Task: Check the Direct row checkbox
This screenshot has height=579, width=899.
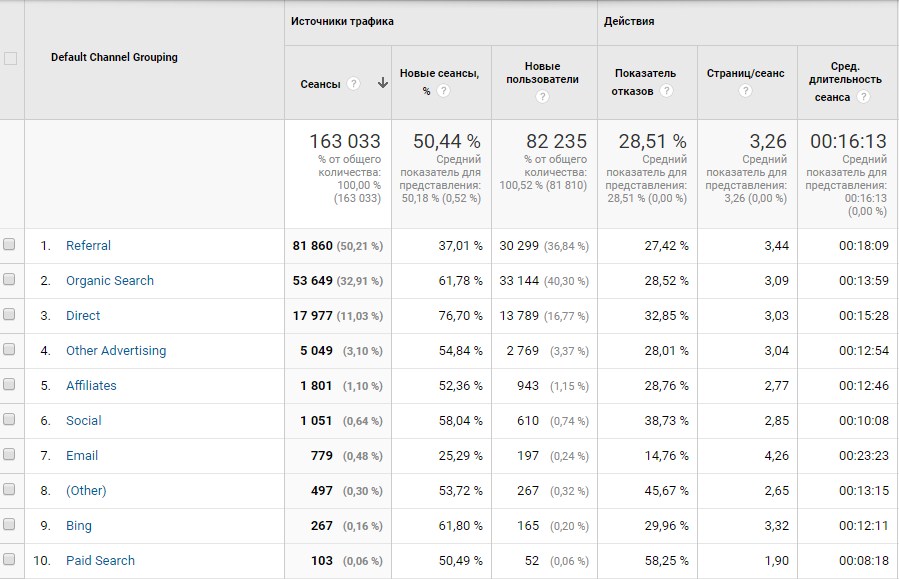Action: pyautogui.click(x=9, y=315)
